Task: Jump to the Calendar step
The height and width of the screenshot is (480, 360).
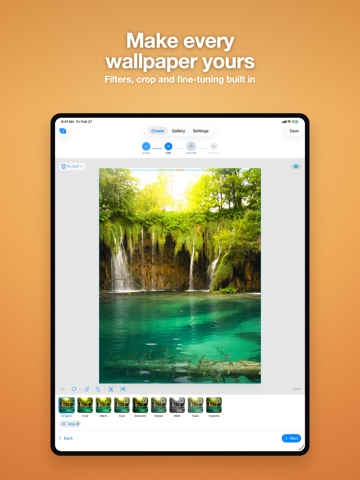Action: [191, 147]
